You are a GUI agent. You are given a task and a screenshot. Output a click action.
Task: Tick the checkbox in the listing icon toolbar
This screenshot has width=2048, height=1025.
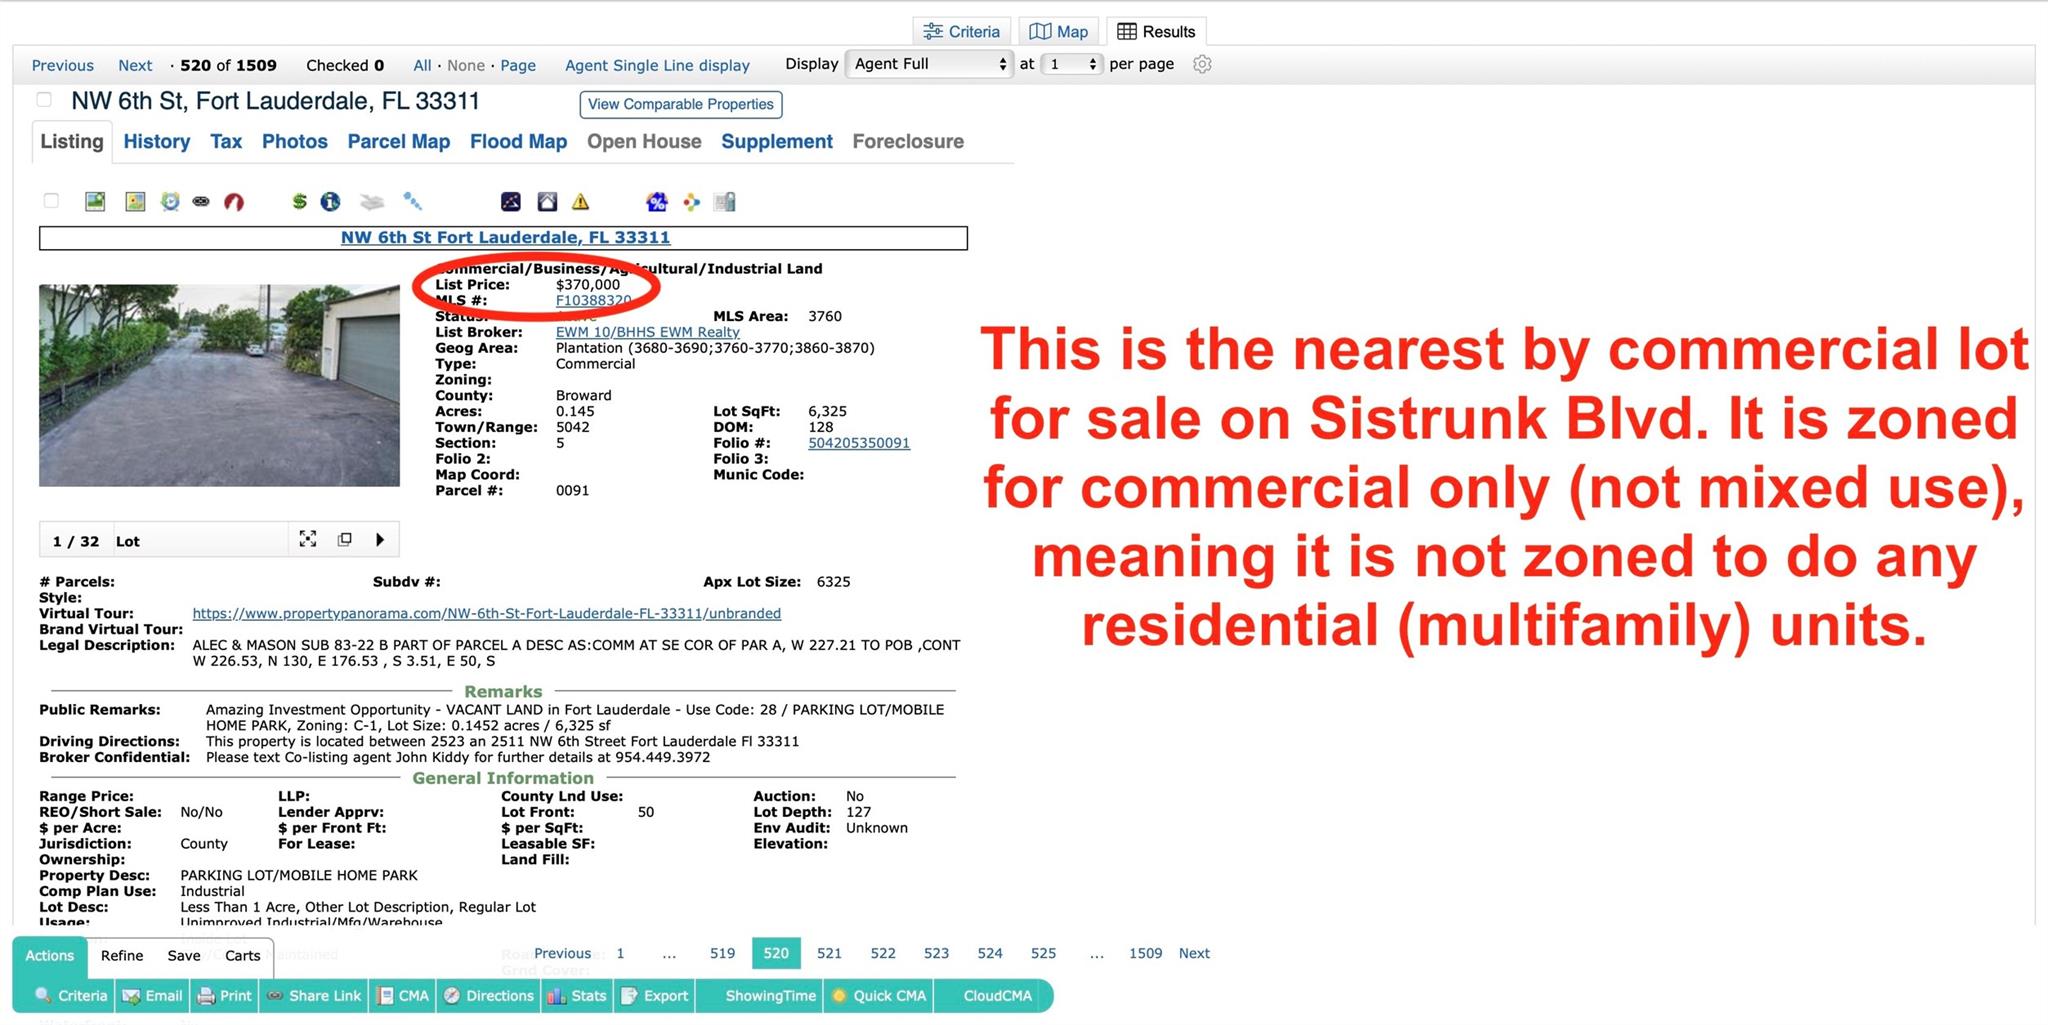coord(51,201)
